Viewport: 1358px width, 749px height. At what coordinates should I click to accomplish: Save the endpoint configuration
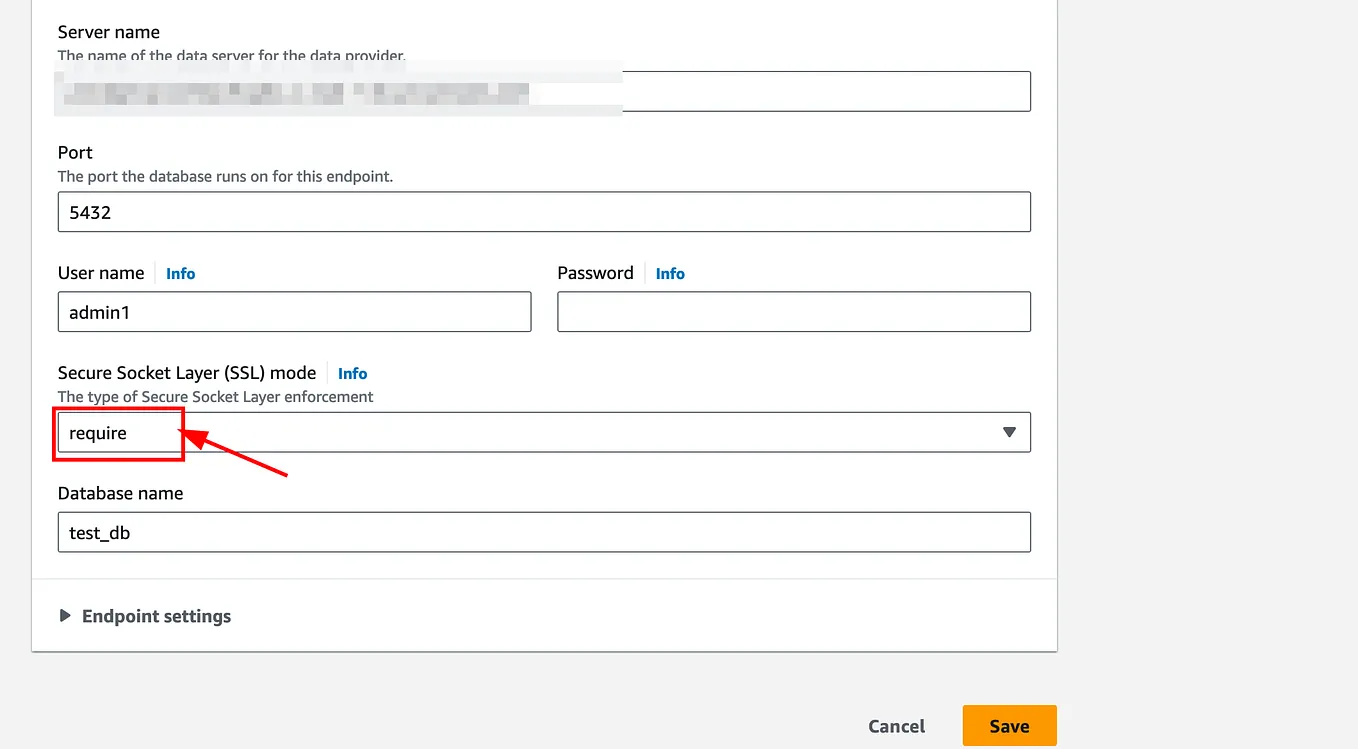point(1009,726)
